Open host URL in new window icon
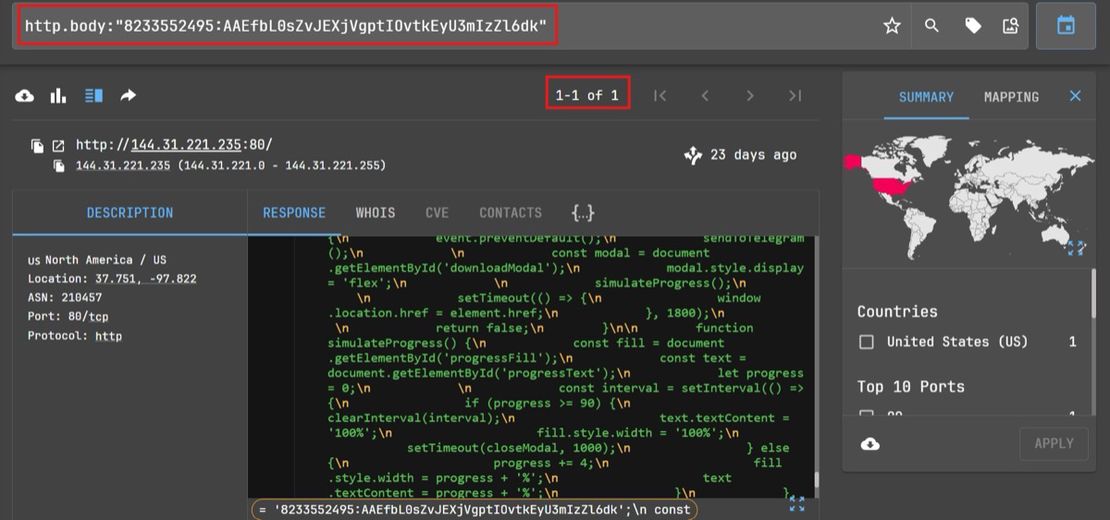Viewport: 1110px width, 520px height. pos(58,146)
